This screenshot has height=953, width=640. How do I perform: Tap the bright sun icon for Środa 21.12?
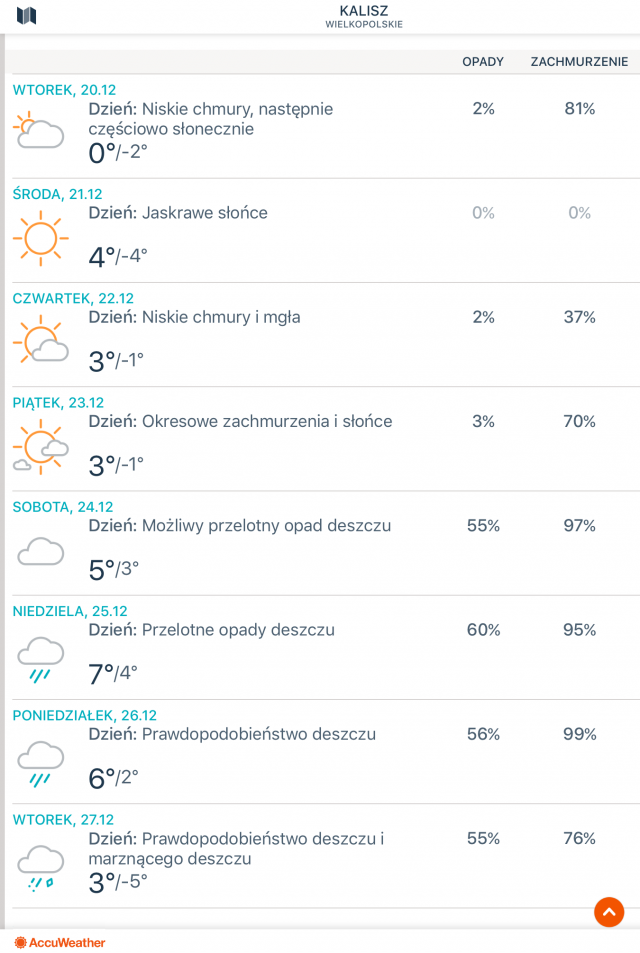(41, 238)
